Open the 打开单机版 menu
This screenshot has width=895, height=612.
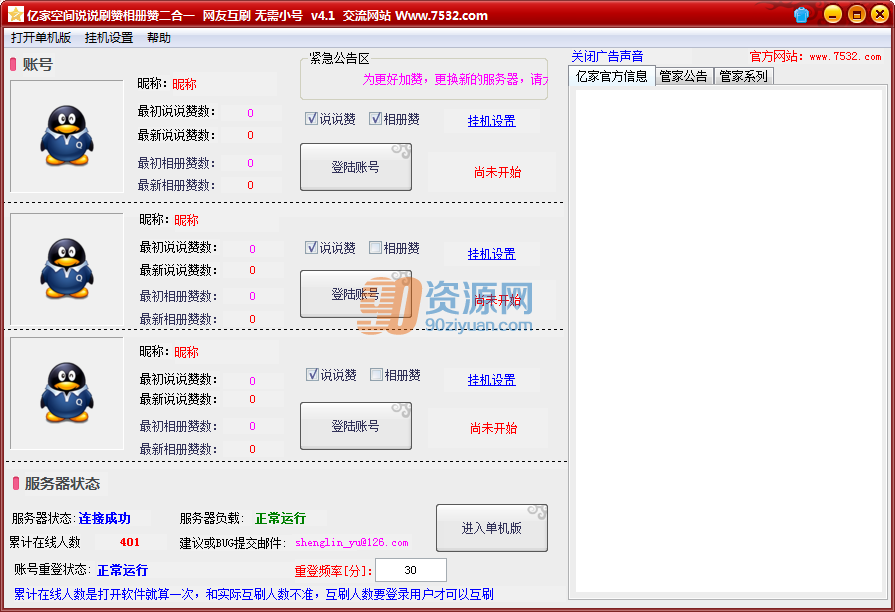point(41,38)
